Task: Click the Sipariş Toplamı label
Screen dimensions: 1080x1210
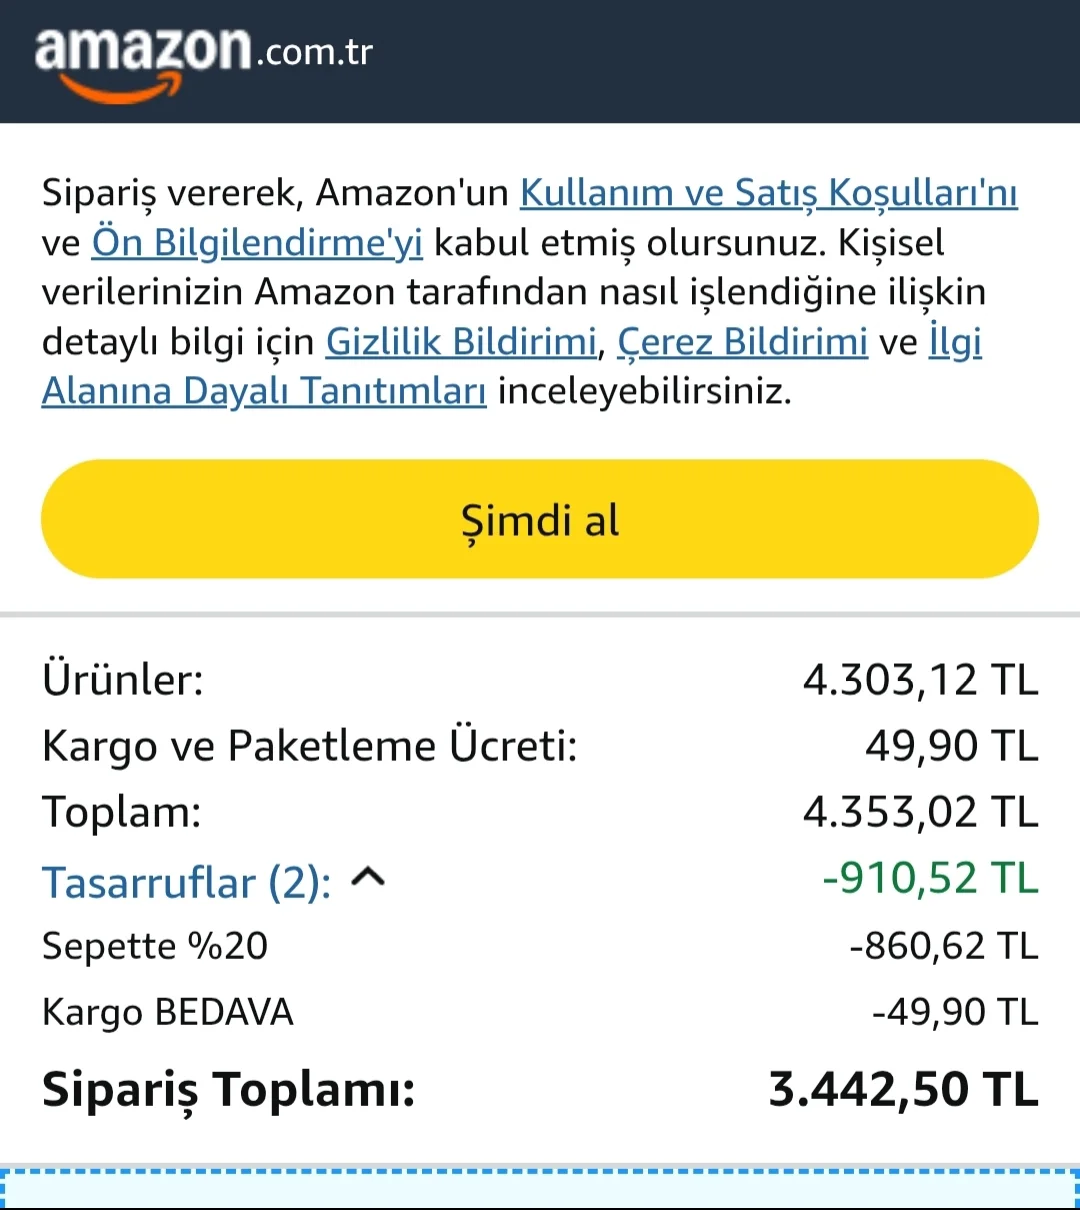Action: pyautogui.click(x=228, y=1089)
